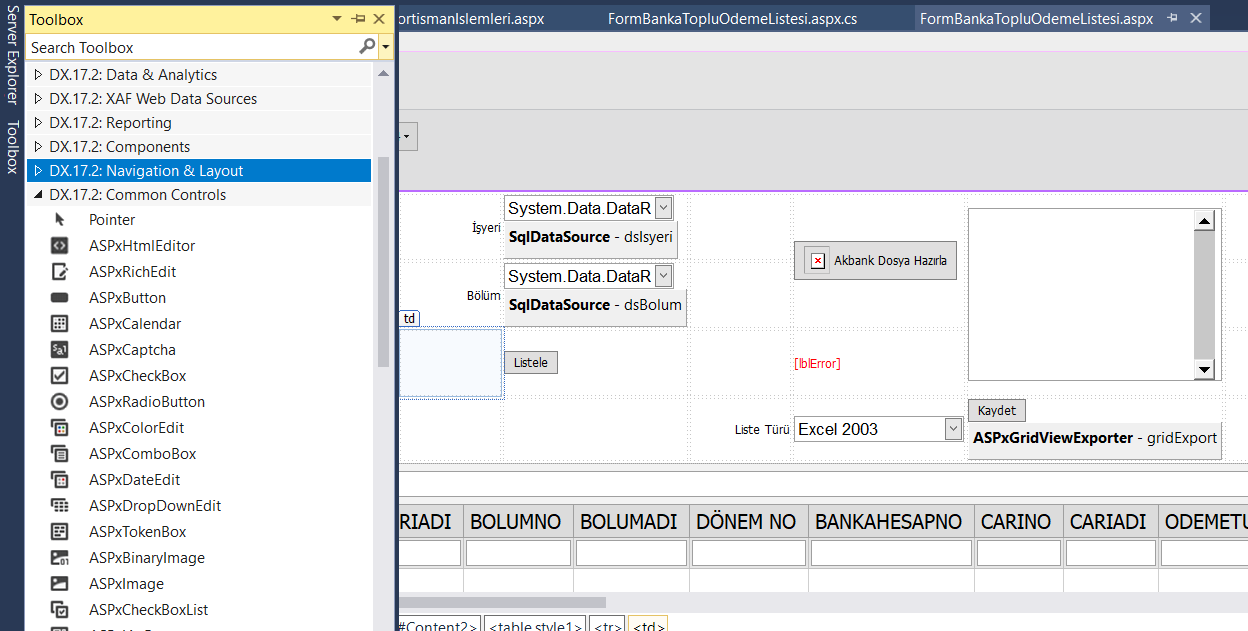The image size is (1248, 631).
Task: Select the td element in the tag navigator
Action: (x=410, y=317)
